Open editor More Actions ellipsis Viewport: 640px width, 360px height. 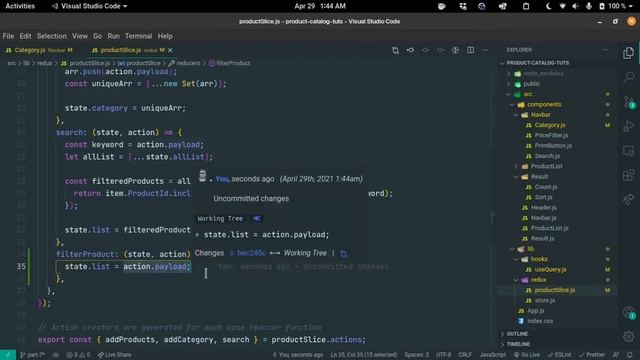(x=485, y=50)
